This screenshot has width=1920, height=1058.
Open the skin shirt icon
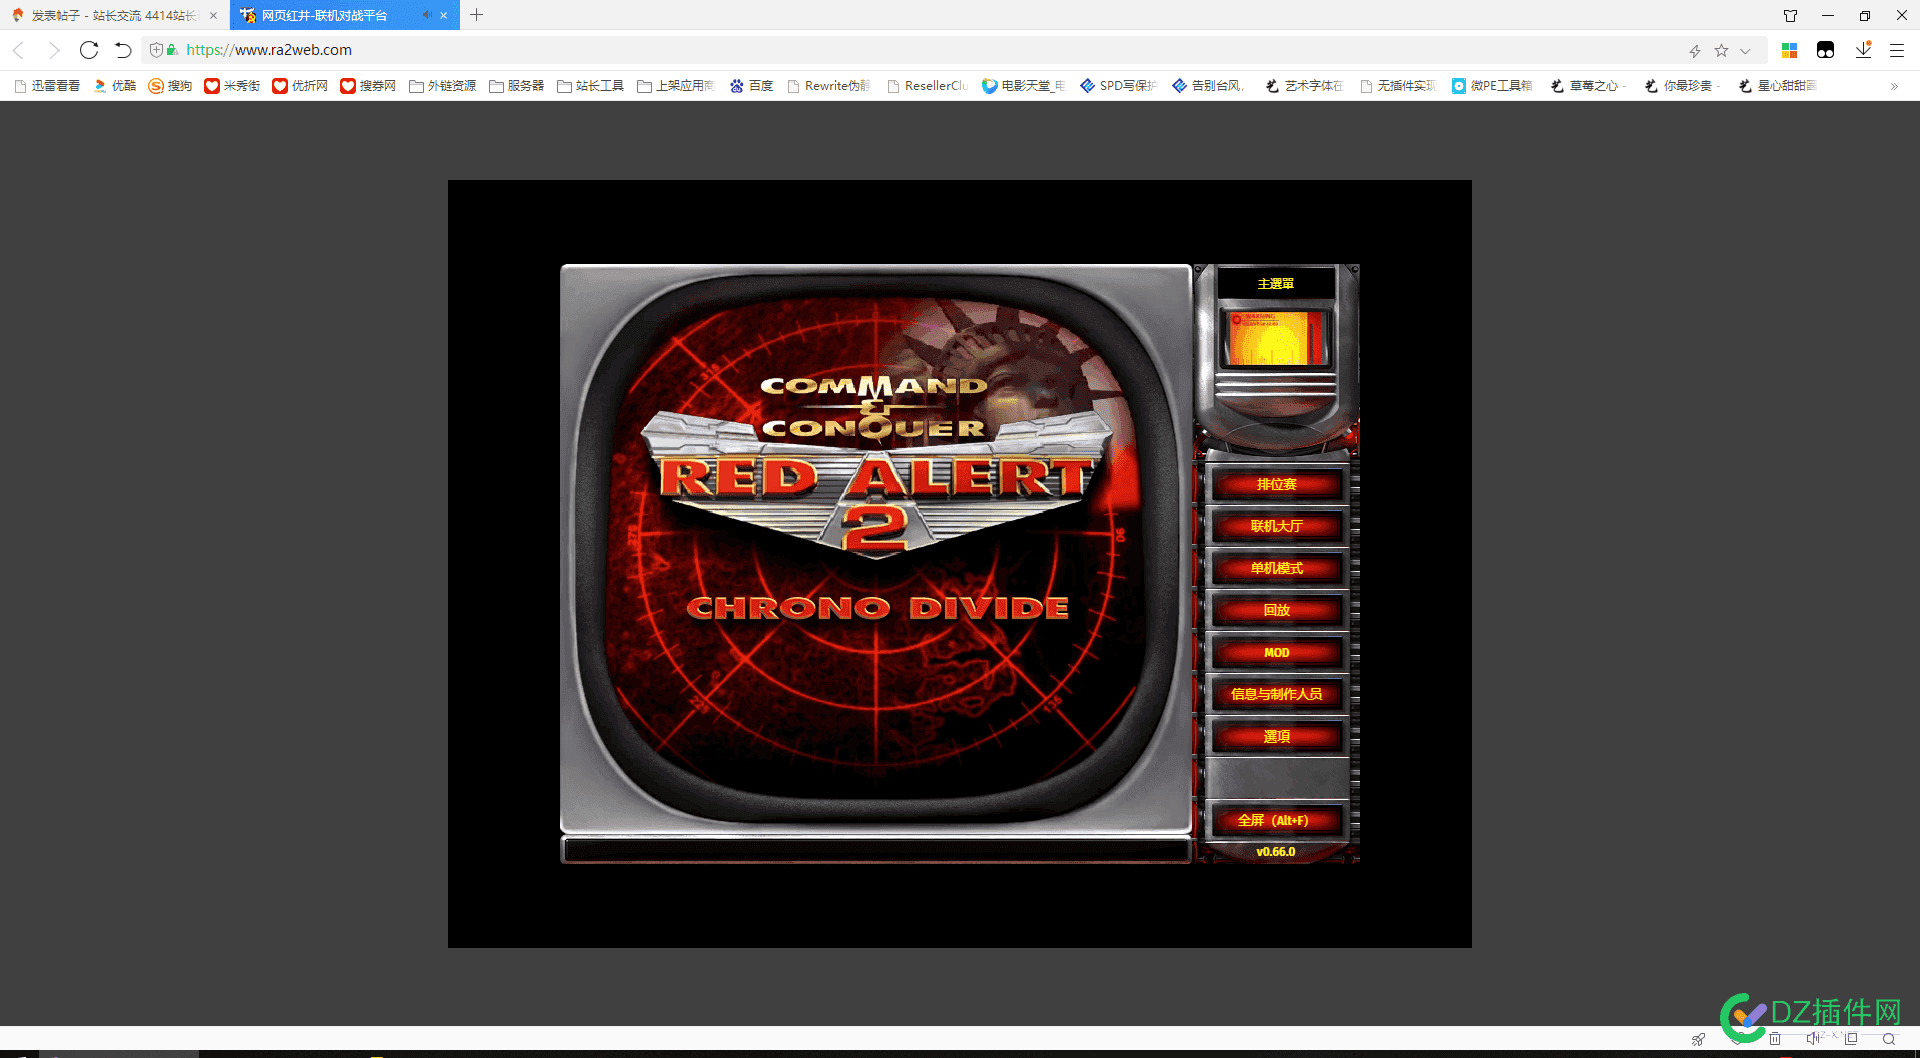coord(1790,15)
